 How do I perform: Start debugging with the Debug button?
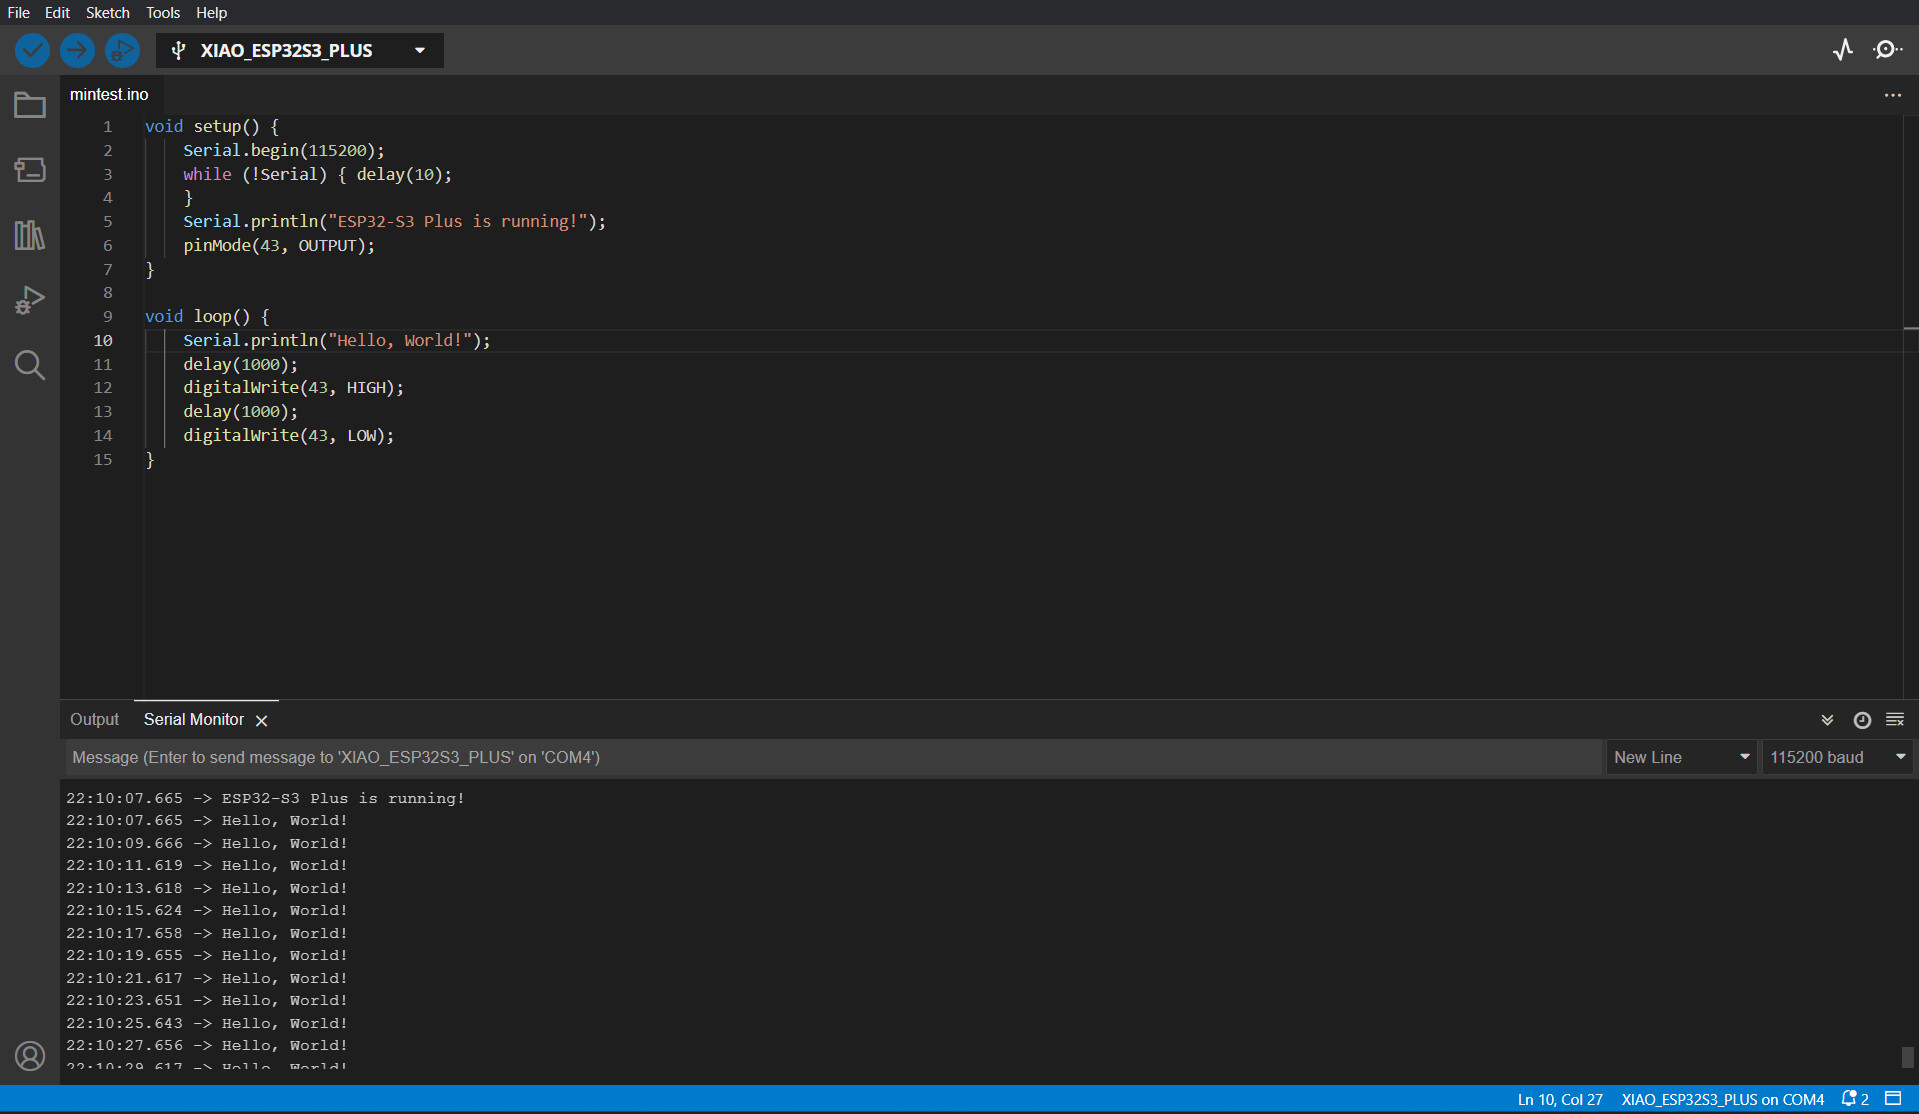pos(122,50)
